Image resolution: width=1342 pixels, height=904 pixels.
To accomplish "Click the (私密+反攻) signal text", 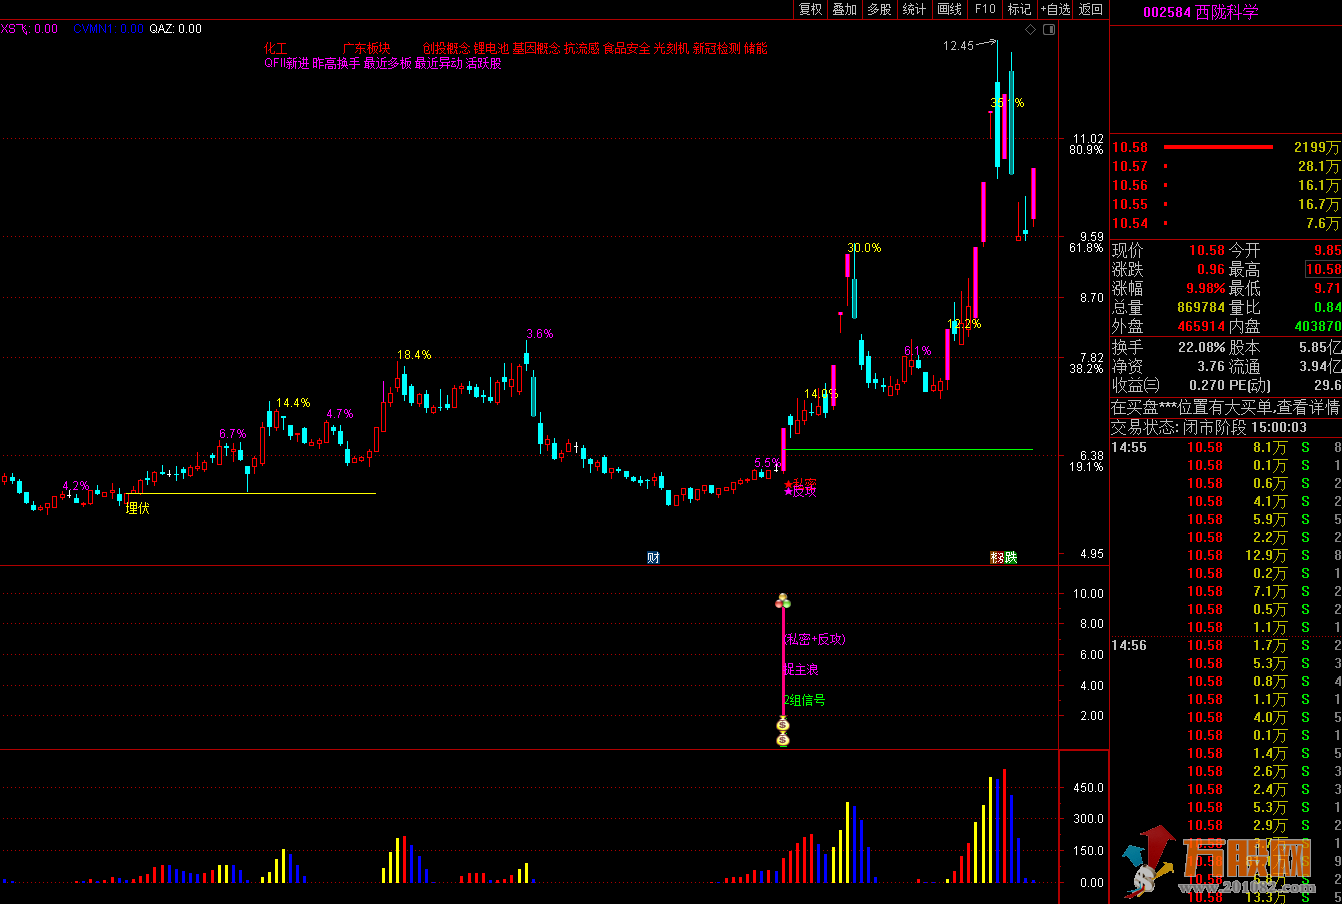I will (814, 639).
